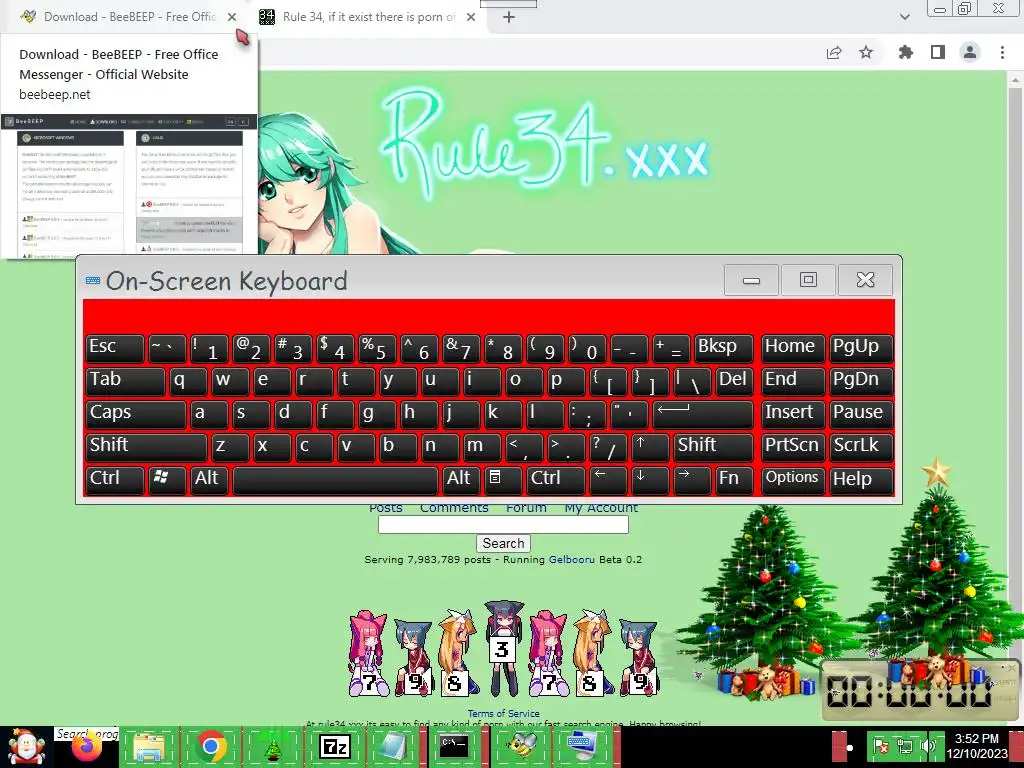Click the PgUp key
The height and width of the screenshot is (768, 1024).
[x=860, y=348]
